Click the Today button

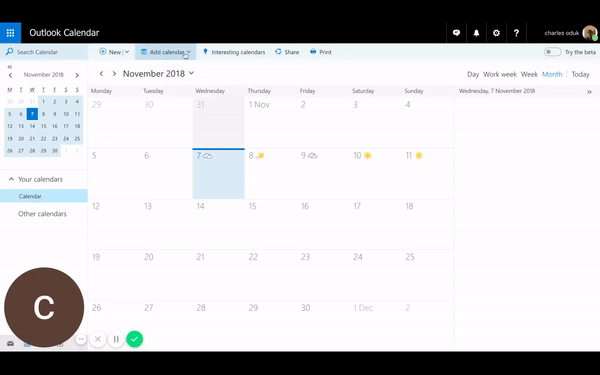click(580, 74)
